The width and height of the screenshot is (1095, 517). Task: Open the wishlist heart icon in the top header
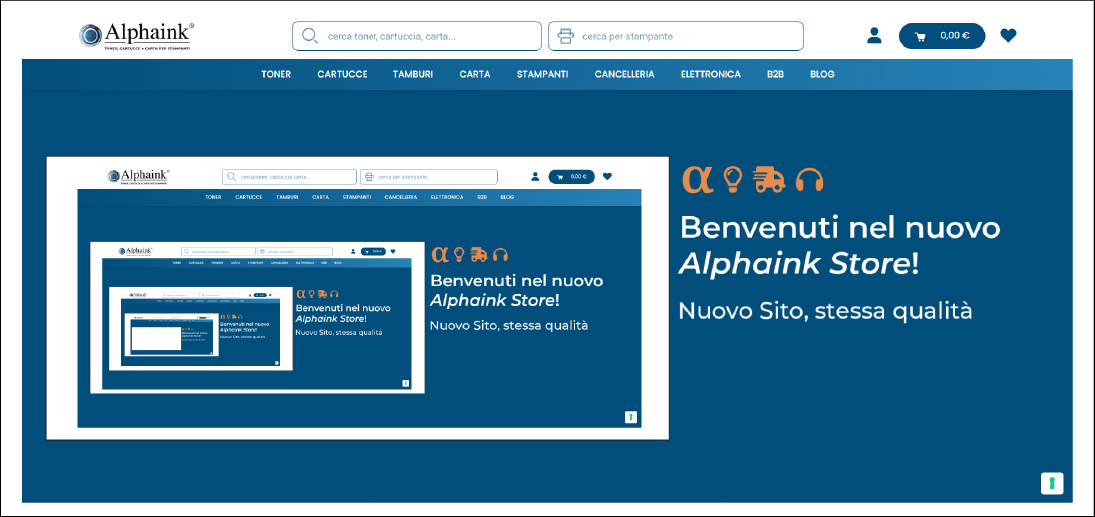1008,36
